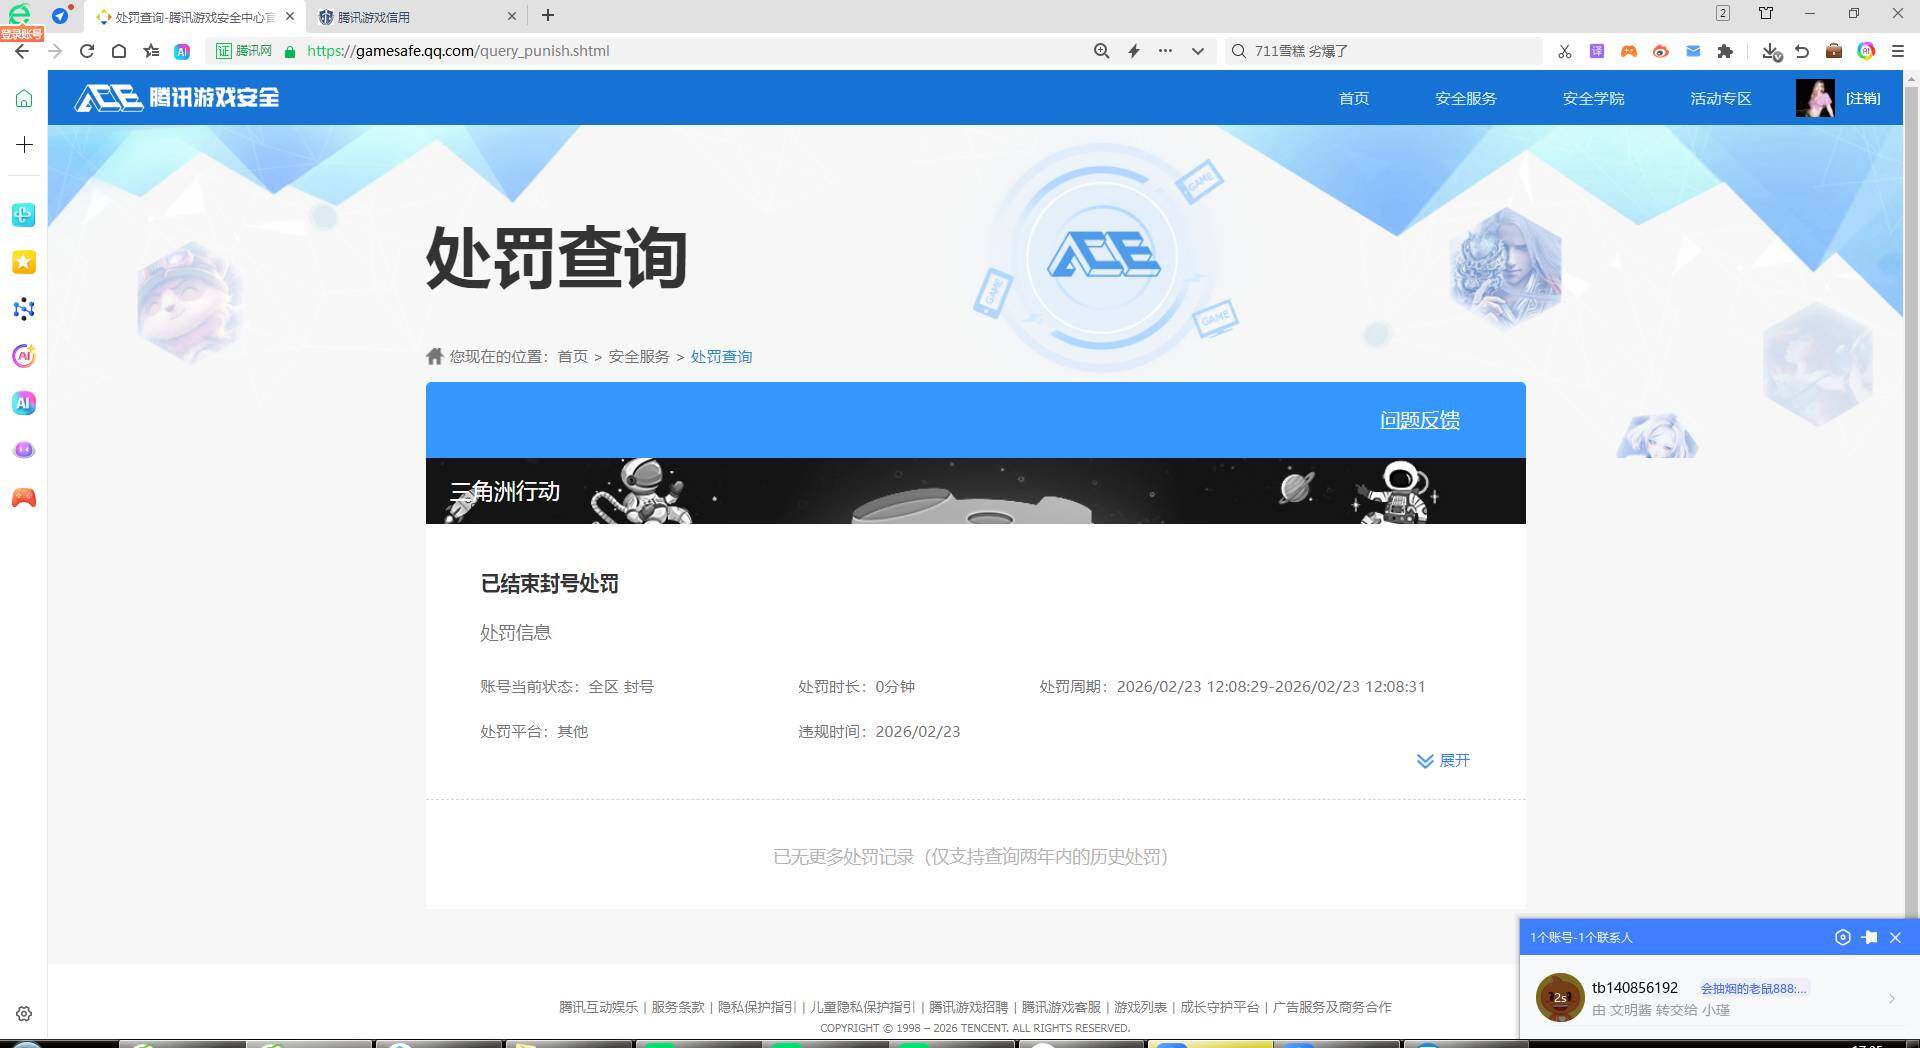Click the 腾讯网 site certificate badge
The height and width of the screenshot is (1048, 1920).
[245, 51]
